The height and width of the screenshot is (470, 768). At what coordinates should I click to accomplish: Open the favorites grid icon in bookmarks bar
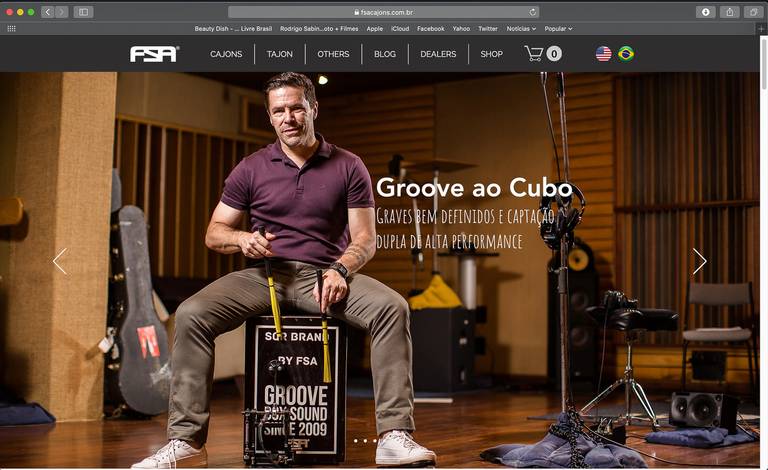click(x=11, y=29)
